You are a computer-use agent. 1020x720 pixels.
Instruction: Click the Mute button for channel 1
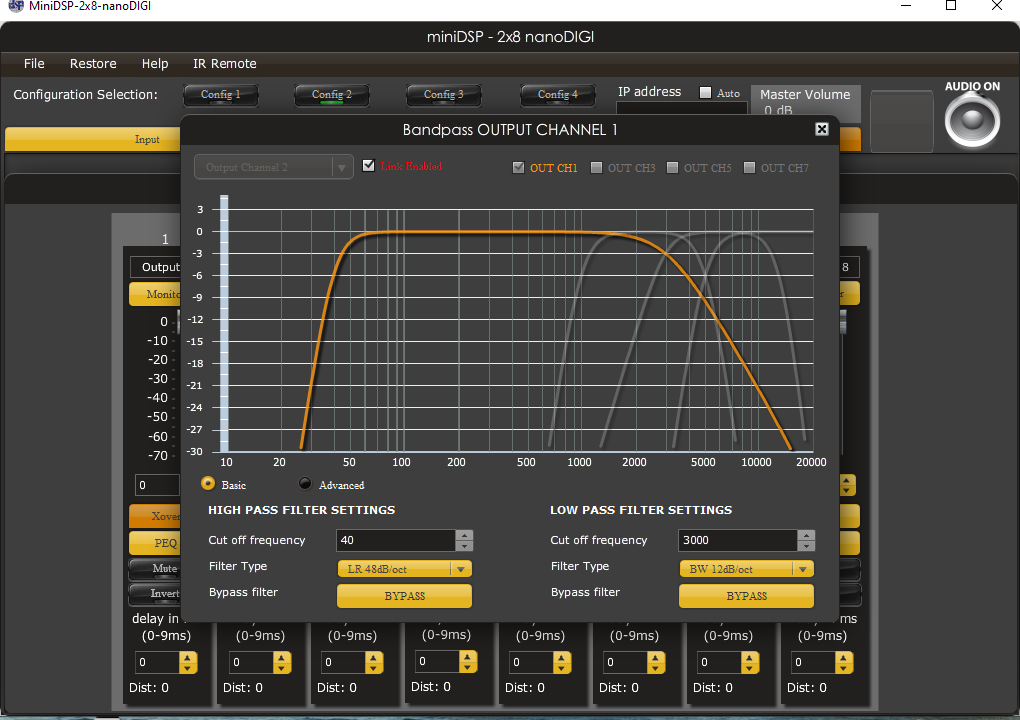tap(155, 568)
